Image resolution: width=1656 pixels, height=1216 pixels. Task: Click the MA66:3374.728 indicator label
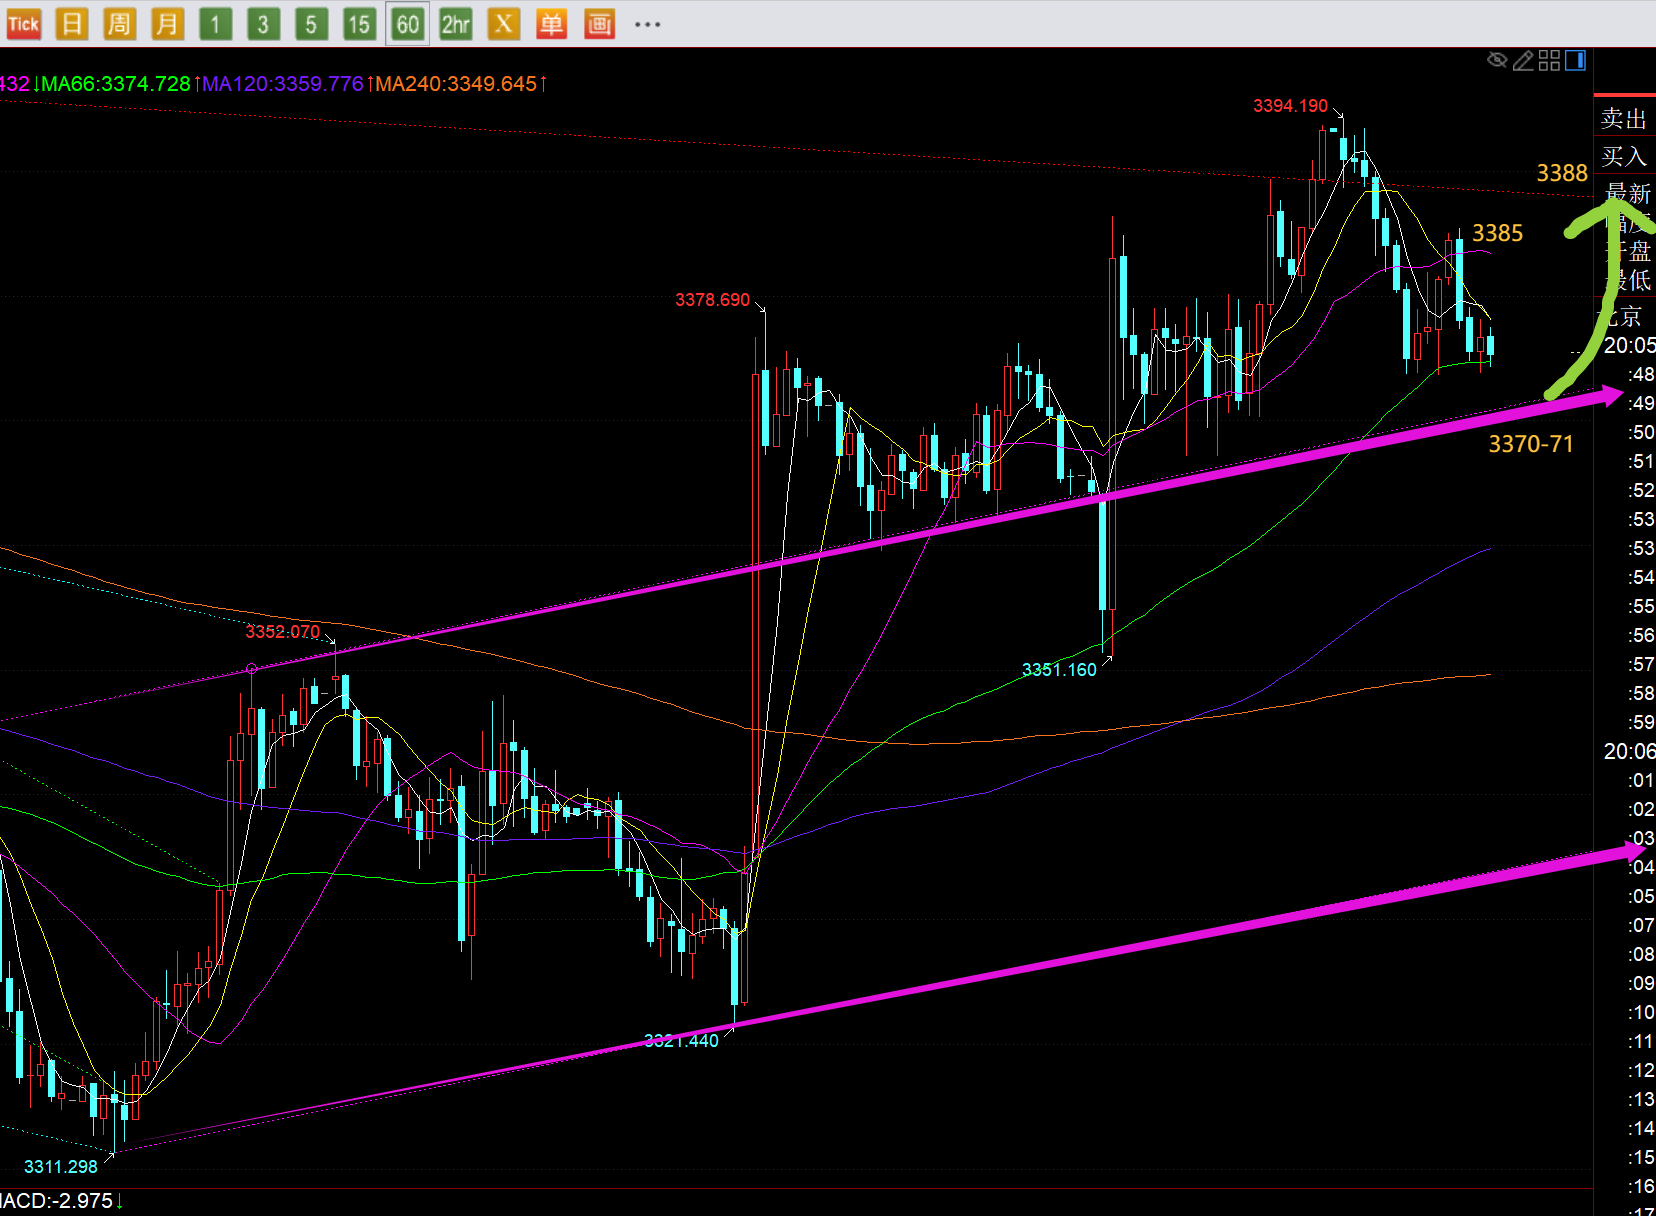pos(116,84)
